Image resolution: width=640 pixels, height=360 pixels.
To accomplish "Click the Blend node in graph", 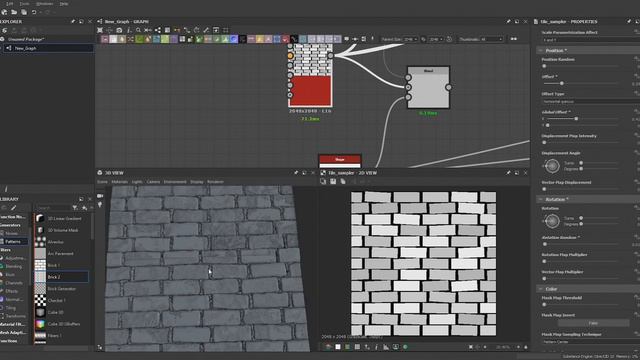I will click(428, 87).
